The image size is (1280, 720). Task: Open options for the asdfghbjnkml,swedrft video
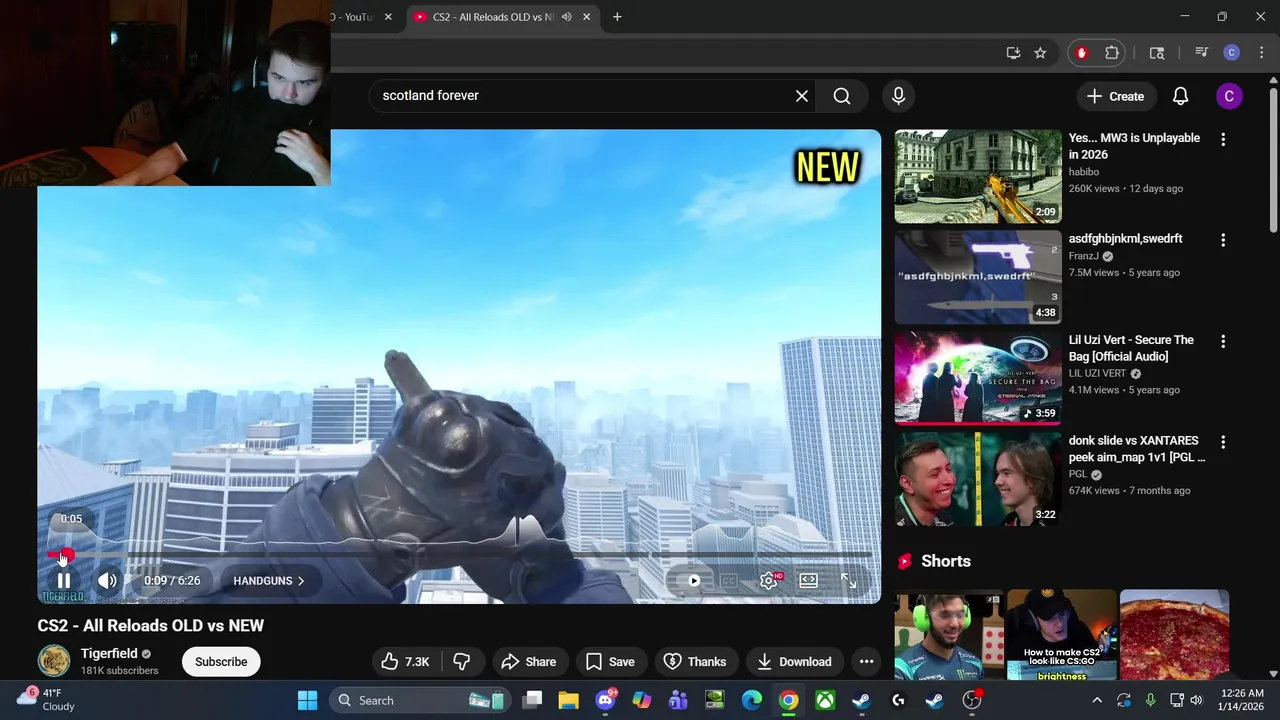click(1223, 241)
